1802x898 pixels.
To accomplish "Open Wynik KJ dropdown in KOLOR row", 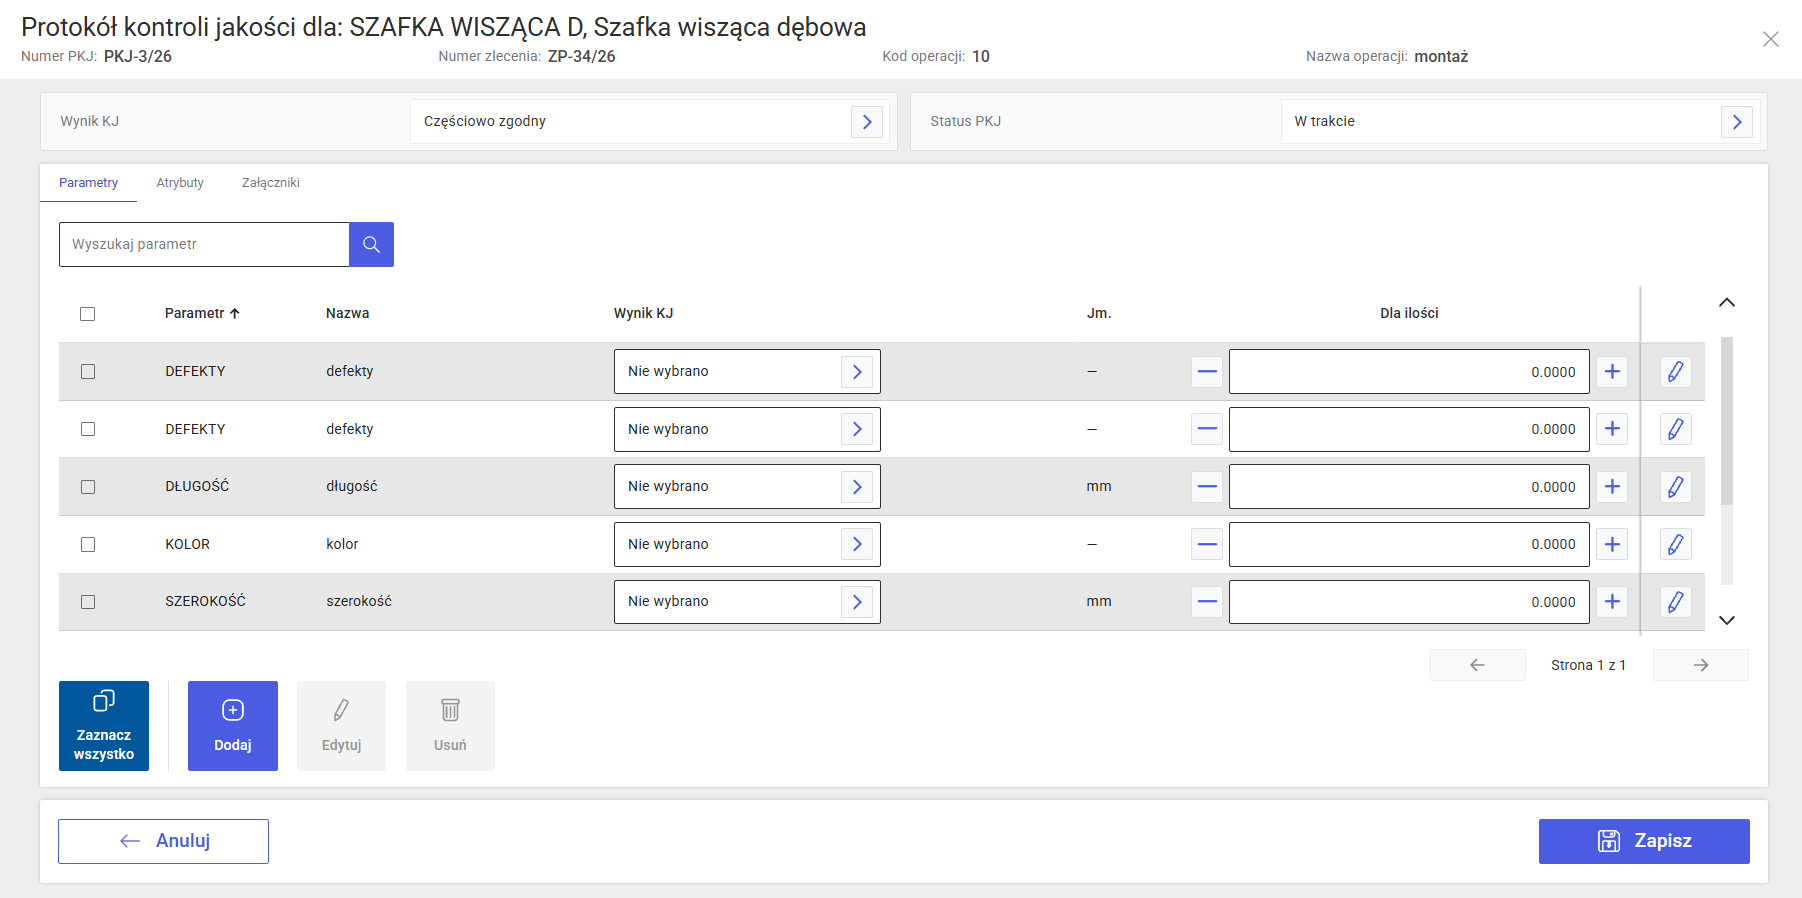I will [747, 544].
